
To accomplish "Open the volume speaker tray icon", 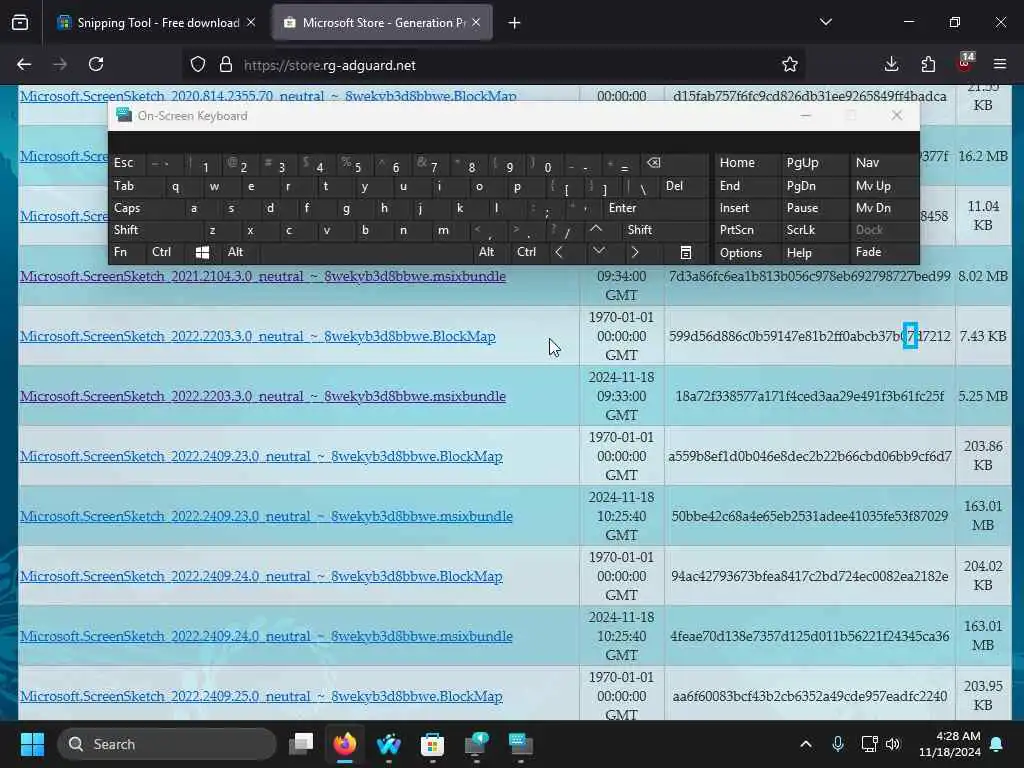I will coord(893,744).
